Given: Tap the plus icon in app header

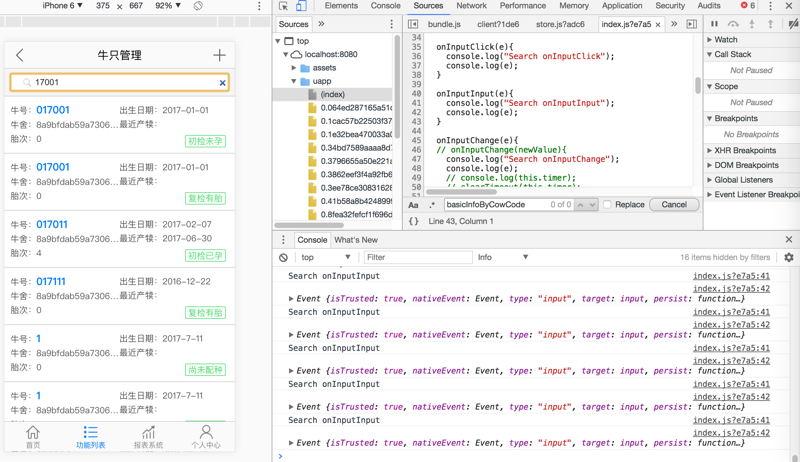Looking at the screenshot, I should click(x=219, y=55).
